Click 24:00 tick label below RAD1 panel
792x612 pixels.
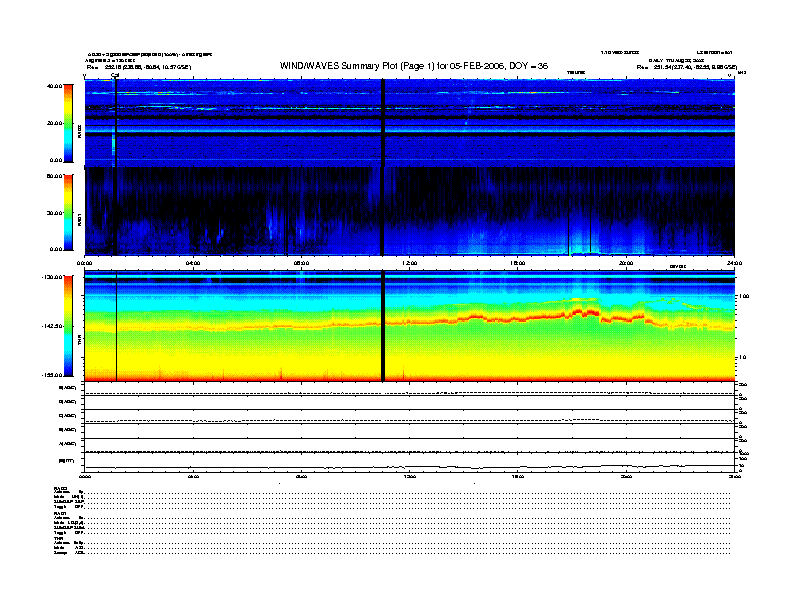(x=734, y=263)
